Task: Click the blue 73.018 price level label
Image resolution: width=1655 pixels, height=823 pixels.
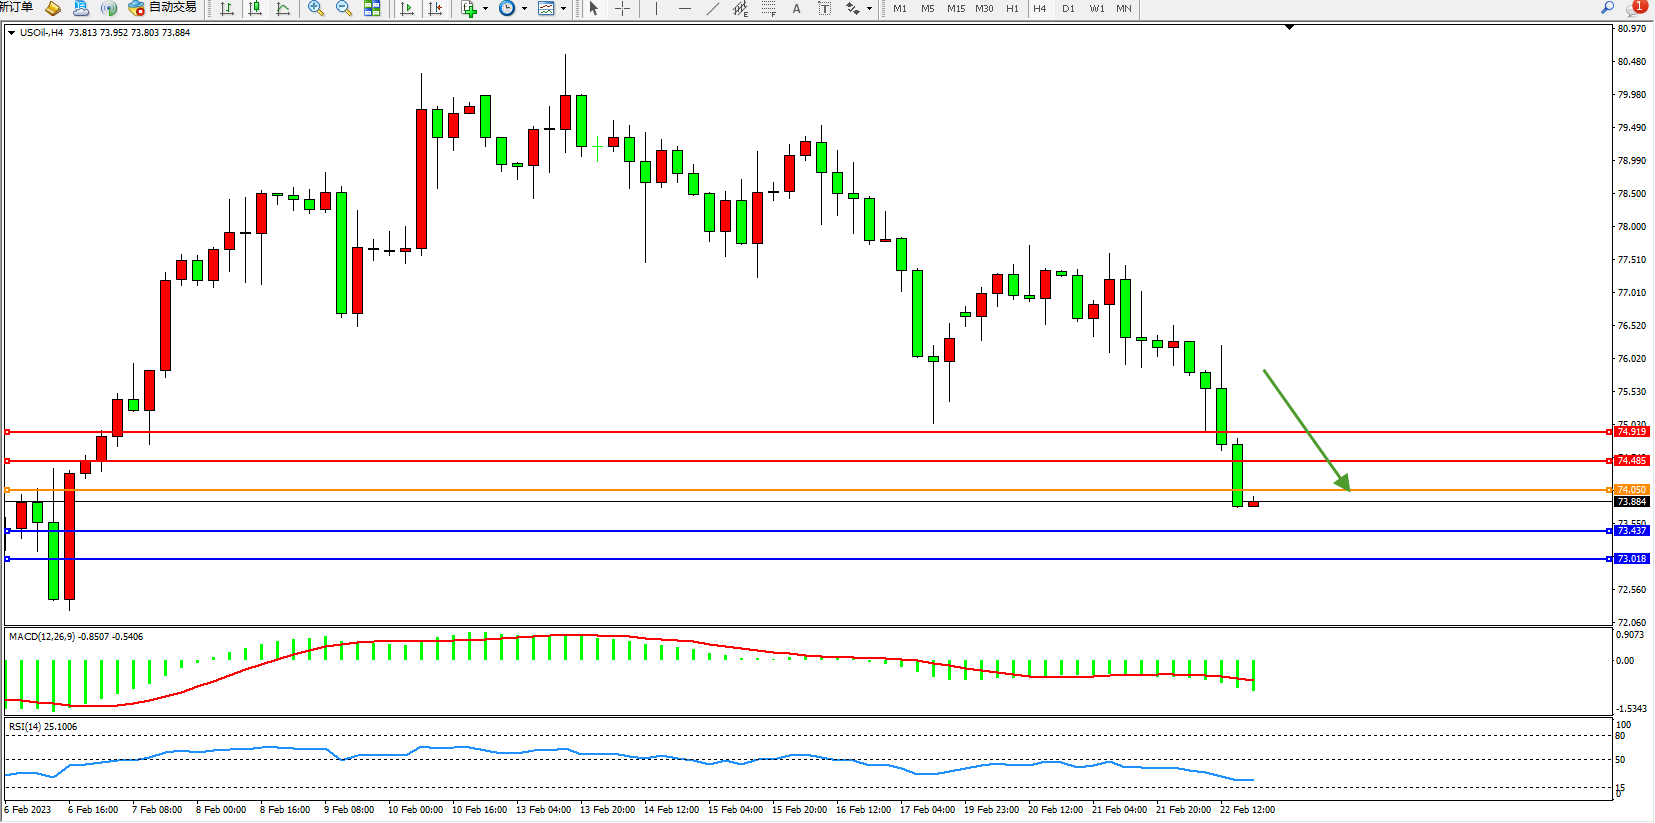Action: tap(1631, 559)
